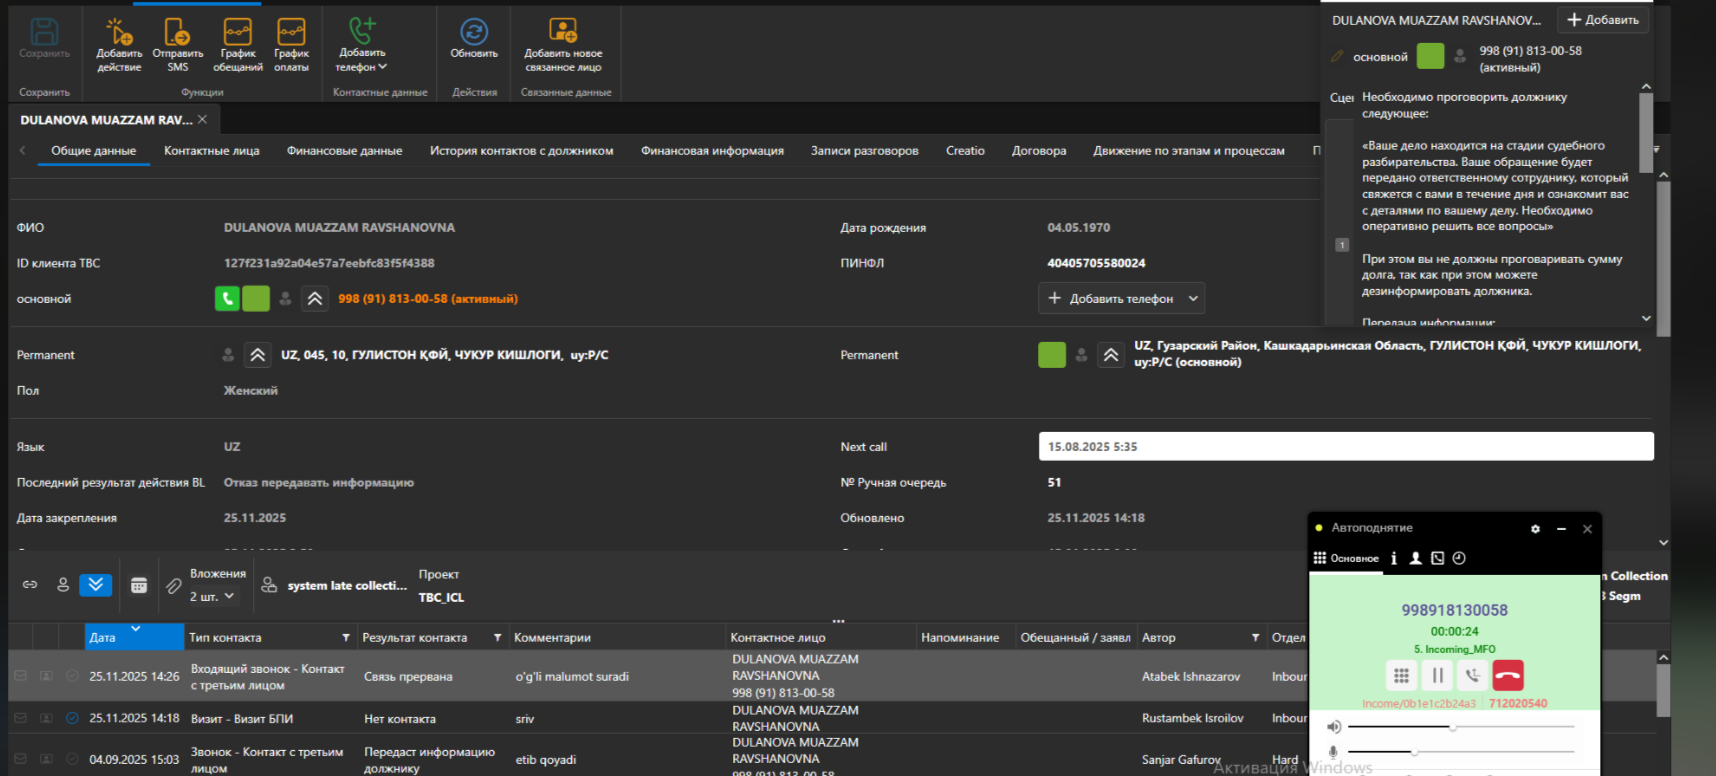Switch to the Контактные лица tab

click(x=211, y=151)
